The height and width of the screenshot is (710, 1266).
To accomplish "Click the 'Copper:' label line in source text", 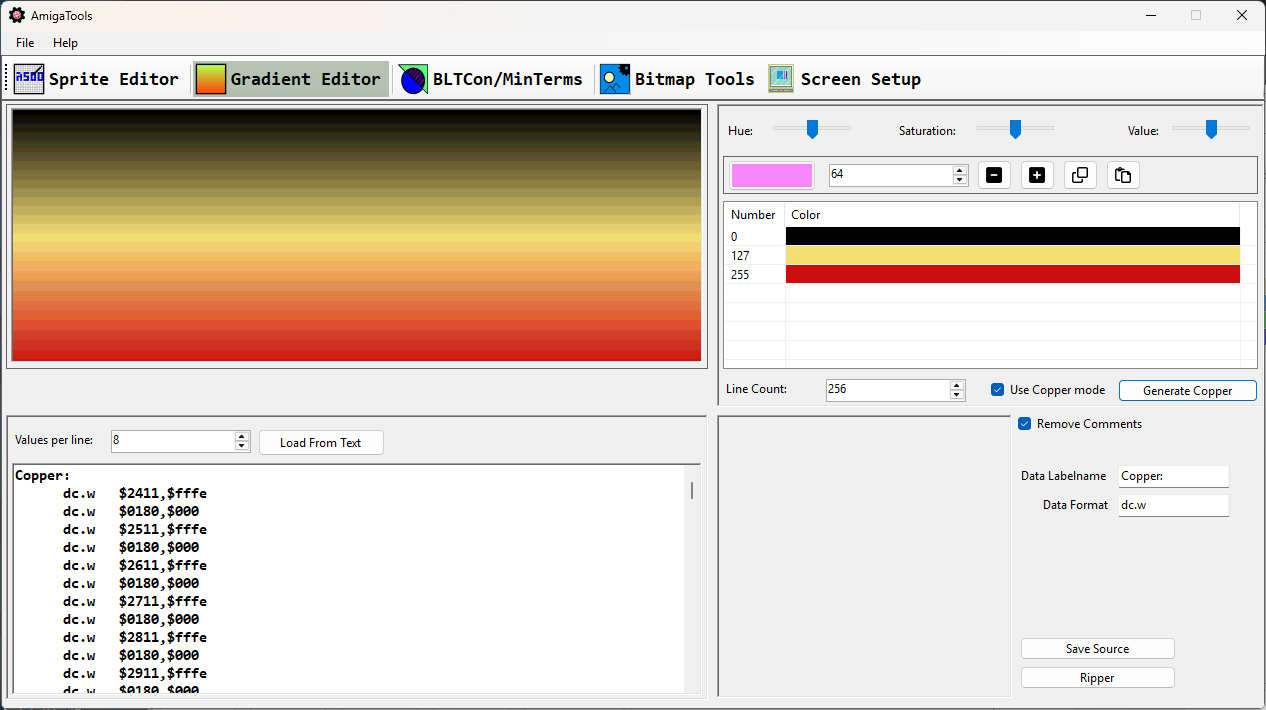I will coord(42,475).
